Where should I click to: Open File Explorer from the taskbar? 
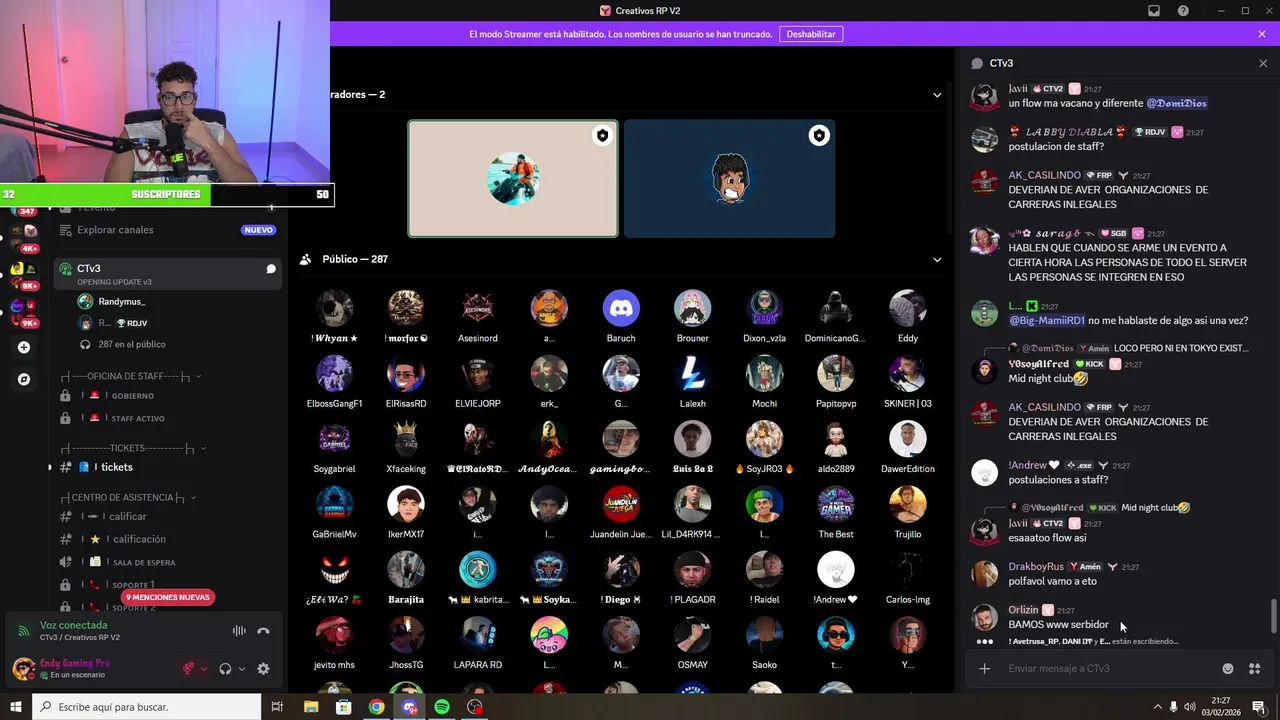coord(311,707)
